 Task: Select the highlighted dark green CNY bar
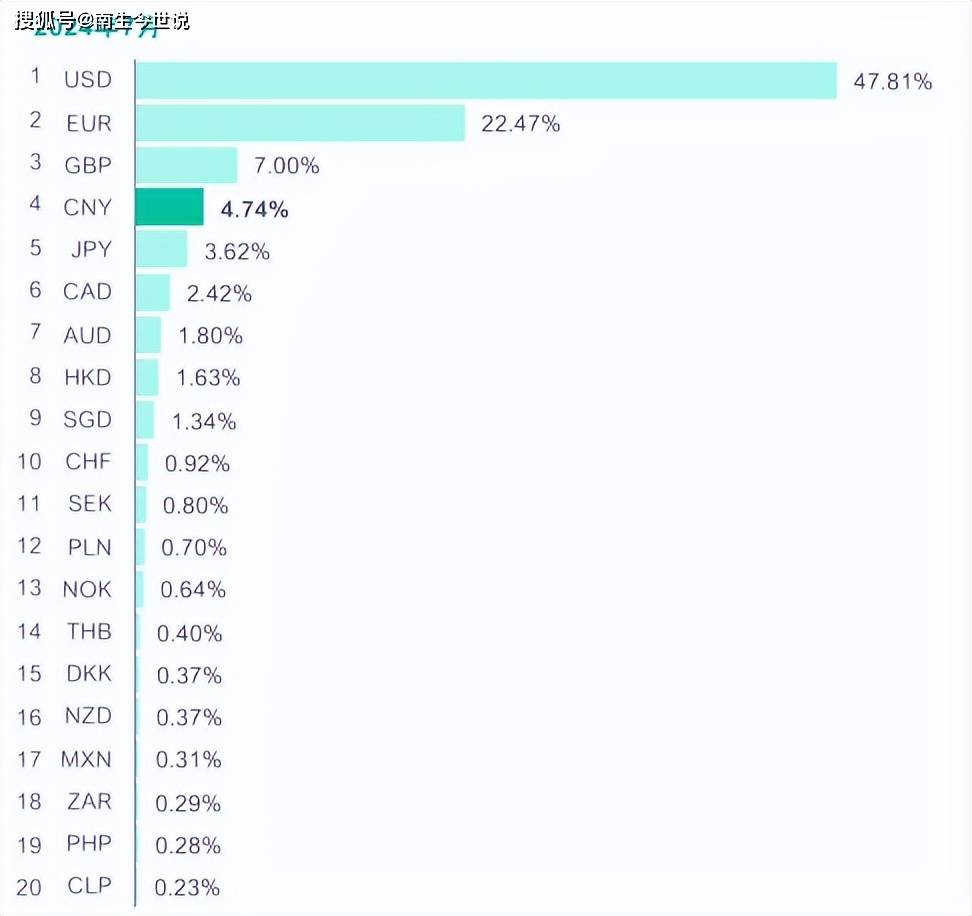coord(170,207)
